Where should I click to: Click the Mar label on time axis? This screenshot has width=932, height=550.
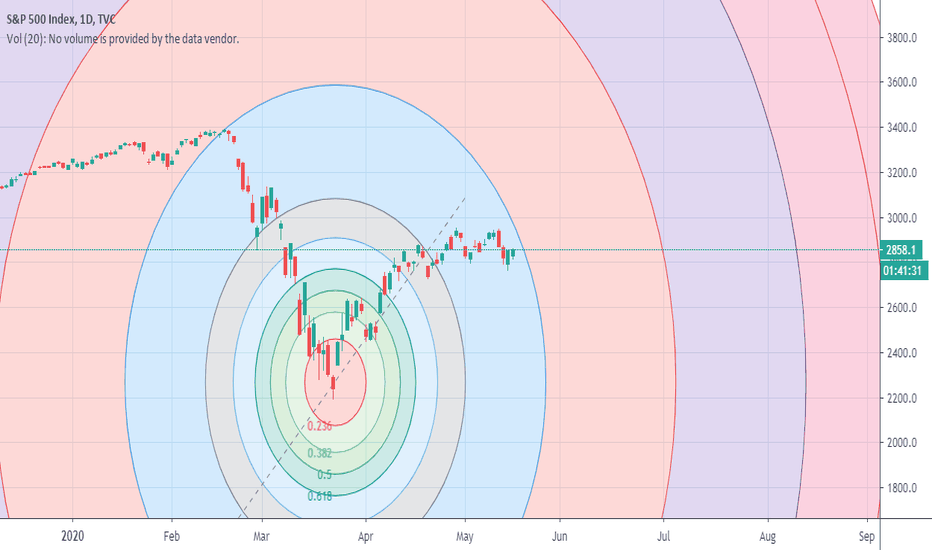pos(262,536)
